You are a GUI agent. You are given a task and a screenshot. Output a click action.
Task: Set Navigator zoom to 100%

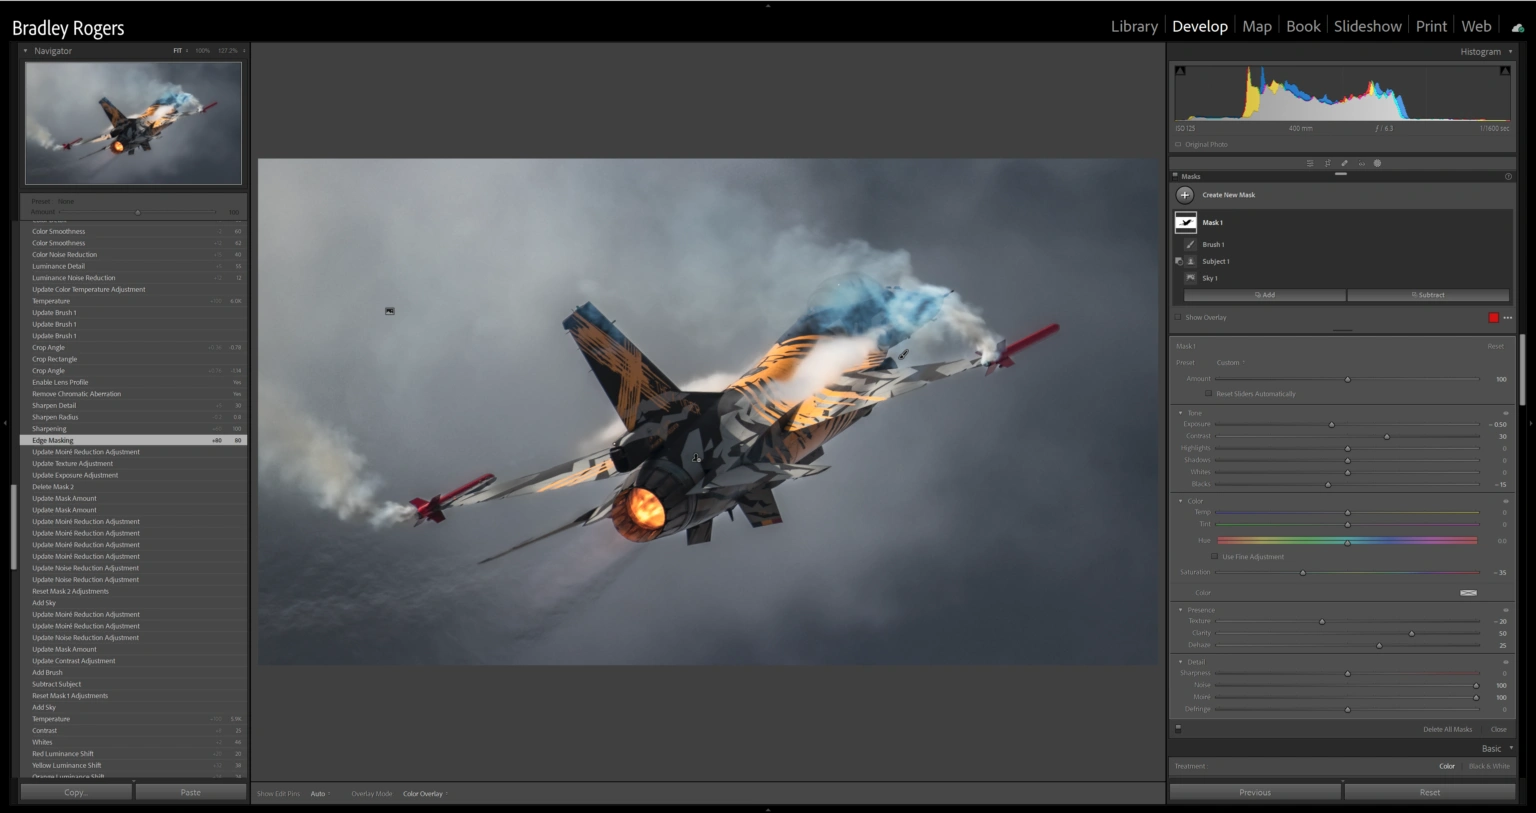[x=203, y=51]
